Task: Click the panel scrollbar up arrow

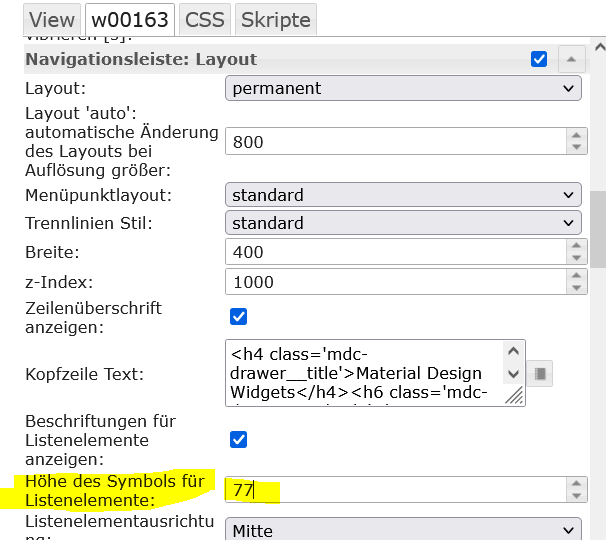Action: point(599,48)
